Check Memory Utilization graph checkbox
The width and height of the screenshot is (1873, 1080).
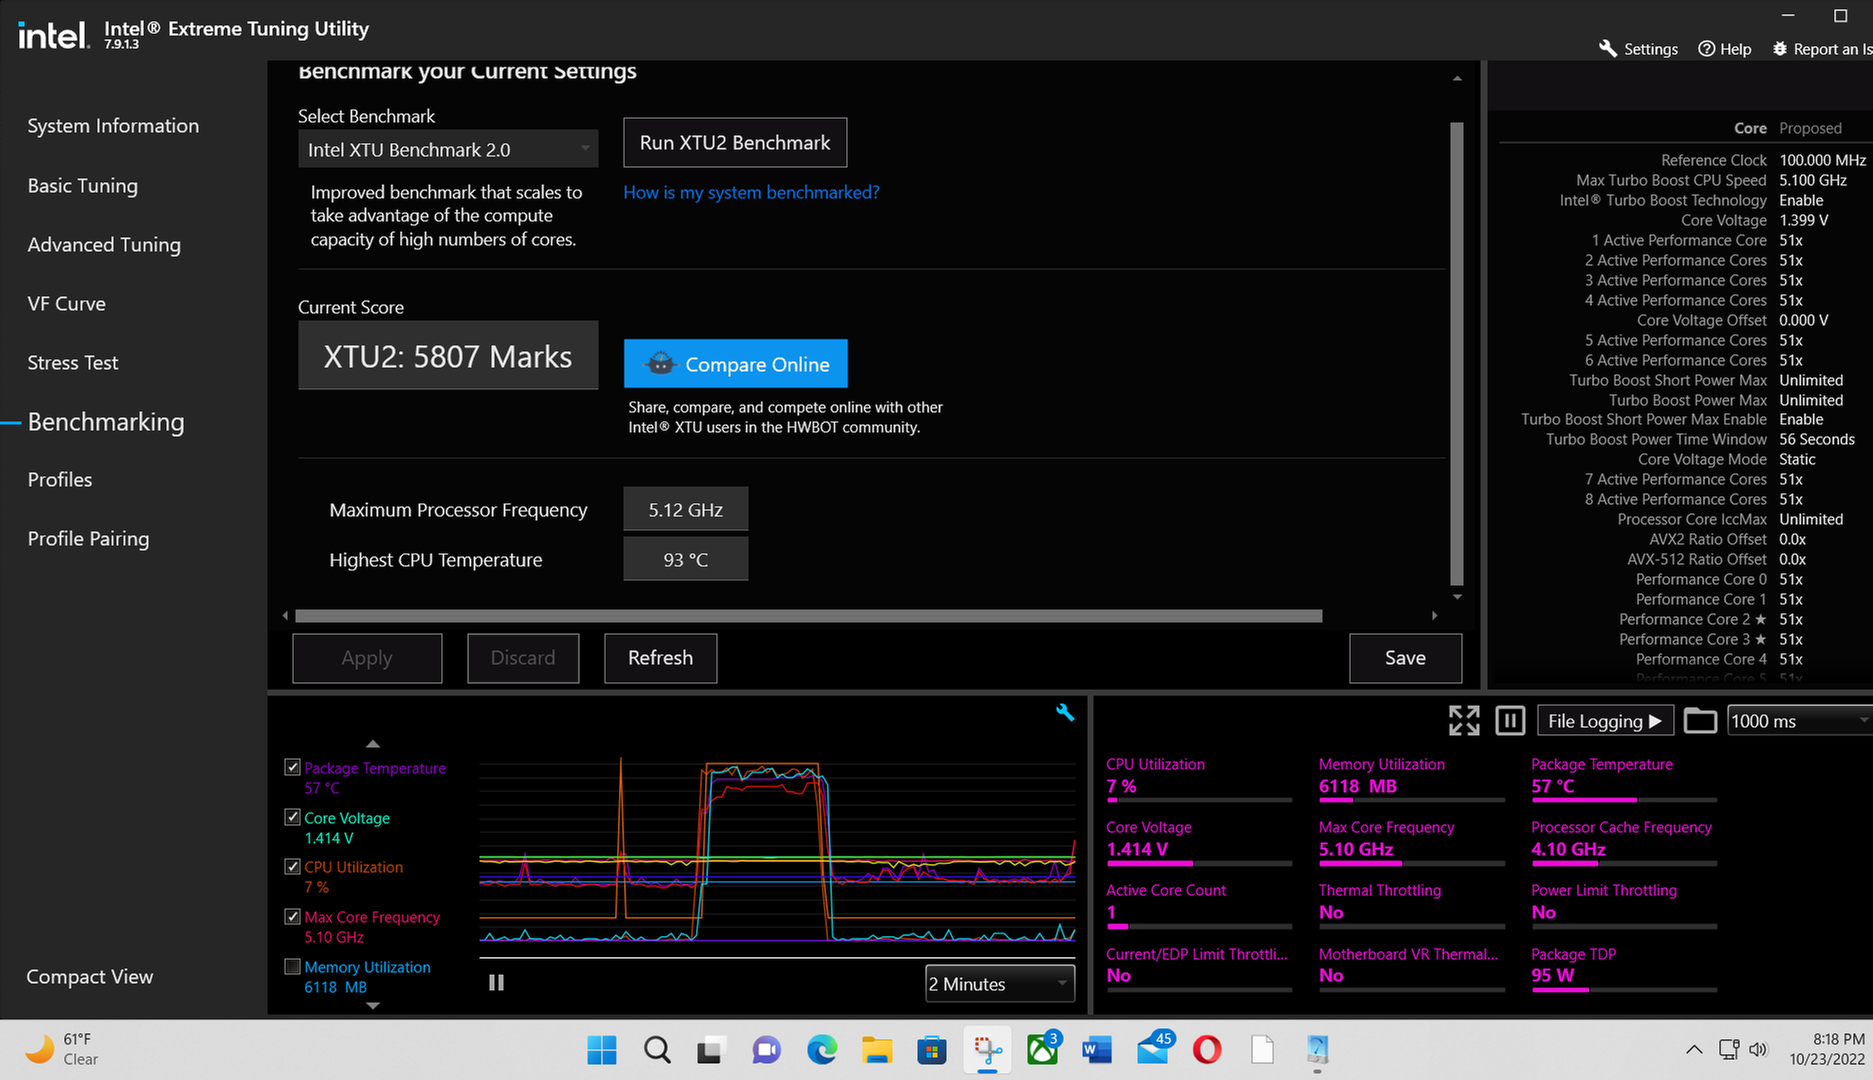292,966
